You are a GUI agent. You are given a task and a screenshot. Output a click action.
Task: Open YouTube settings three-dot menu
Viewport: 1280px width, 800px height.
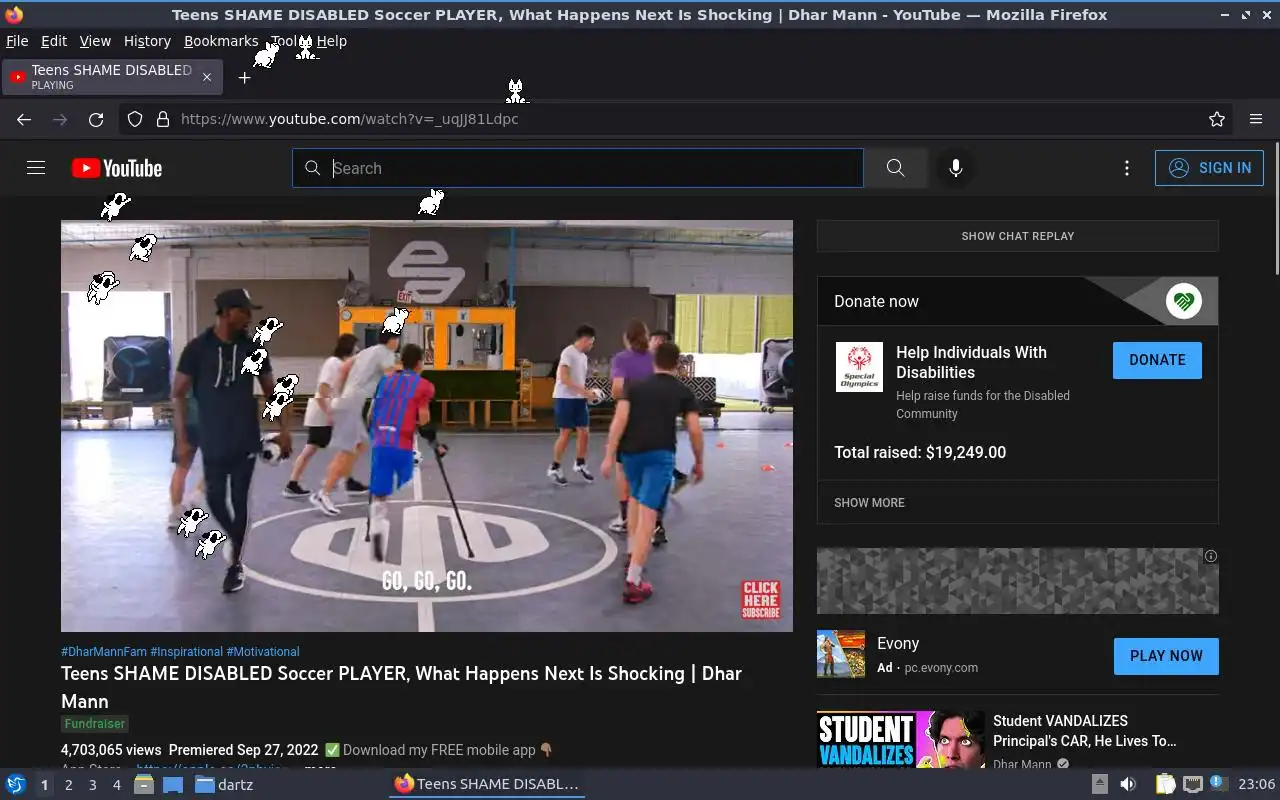[x=1127, y=168]
